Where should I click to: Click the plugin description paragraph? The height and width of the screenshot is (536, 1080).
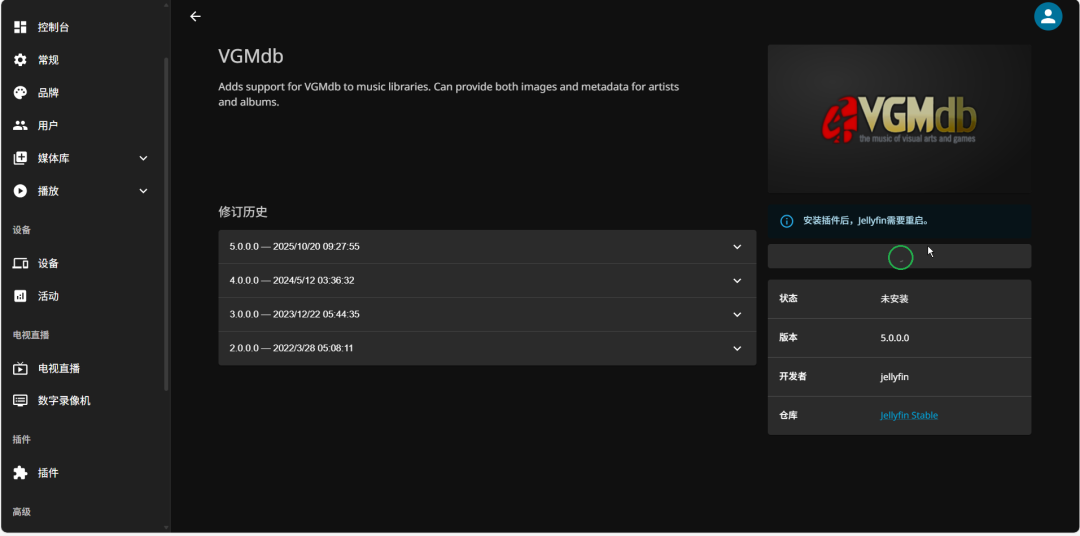click(x=448, y=95)
